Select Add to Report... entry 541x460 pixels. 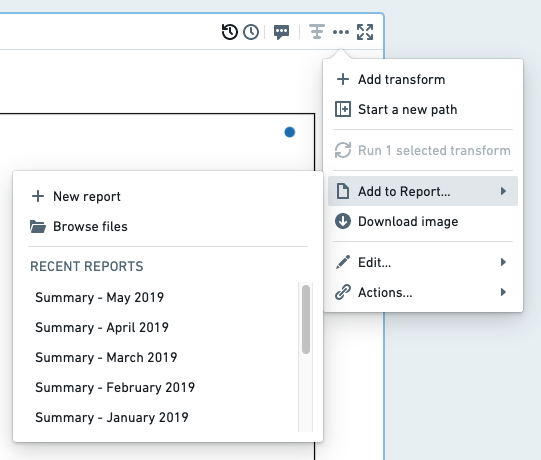coord(423,191)
